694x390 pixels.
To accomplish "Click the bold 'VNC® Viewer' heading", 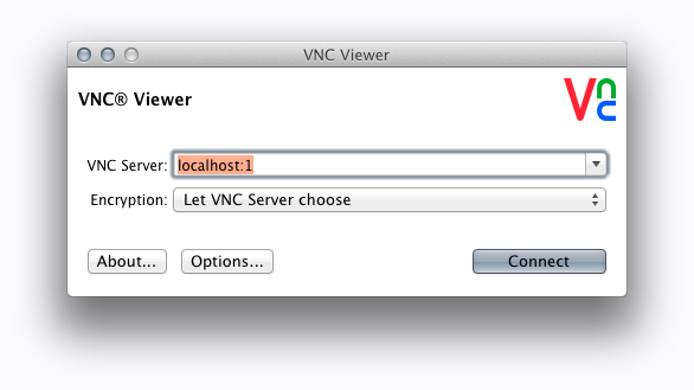I will tap(135, 99).
